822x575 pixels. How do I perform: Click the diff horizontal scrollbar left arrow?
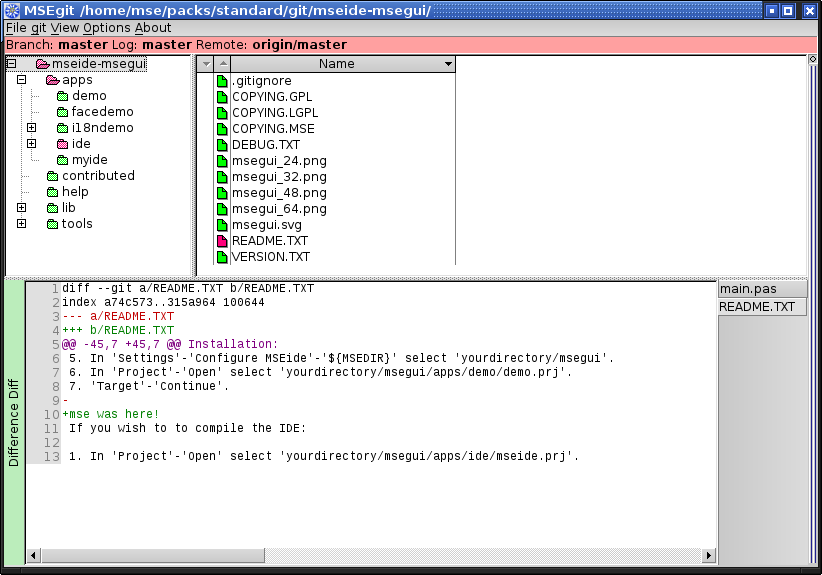click(x=33, y=554)
